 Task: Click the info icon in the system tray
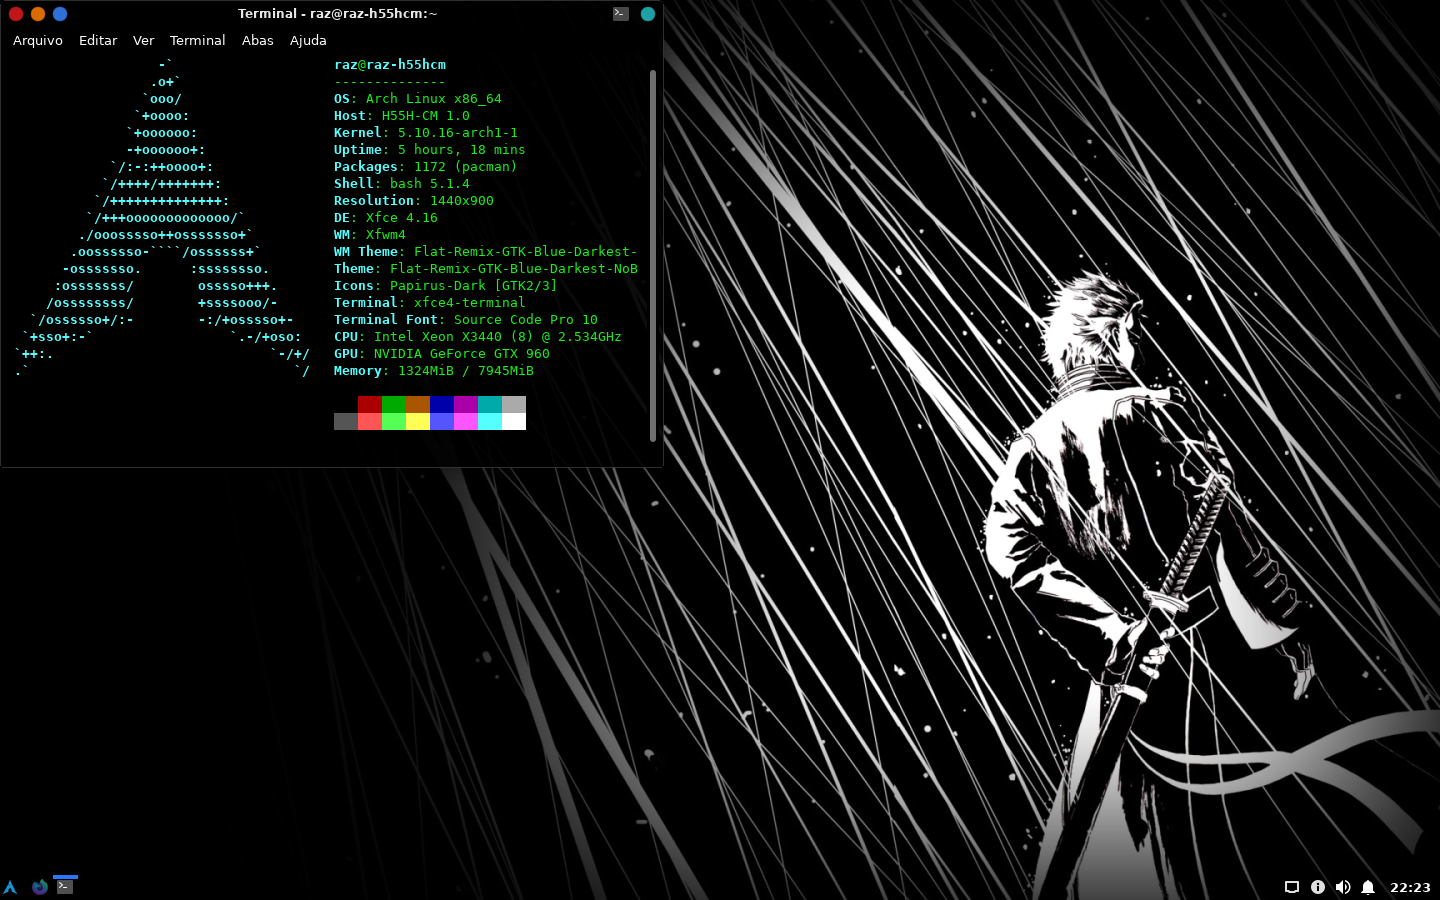(x=1318, y=887)
